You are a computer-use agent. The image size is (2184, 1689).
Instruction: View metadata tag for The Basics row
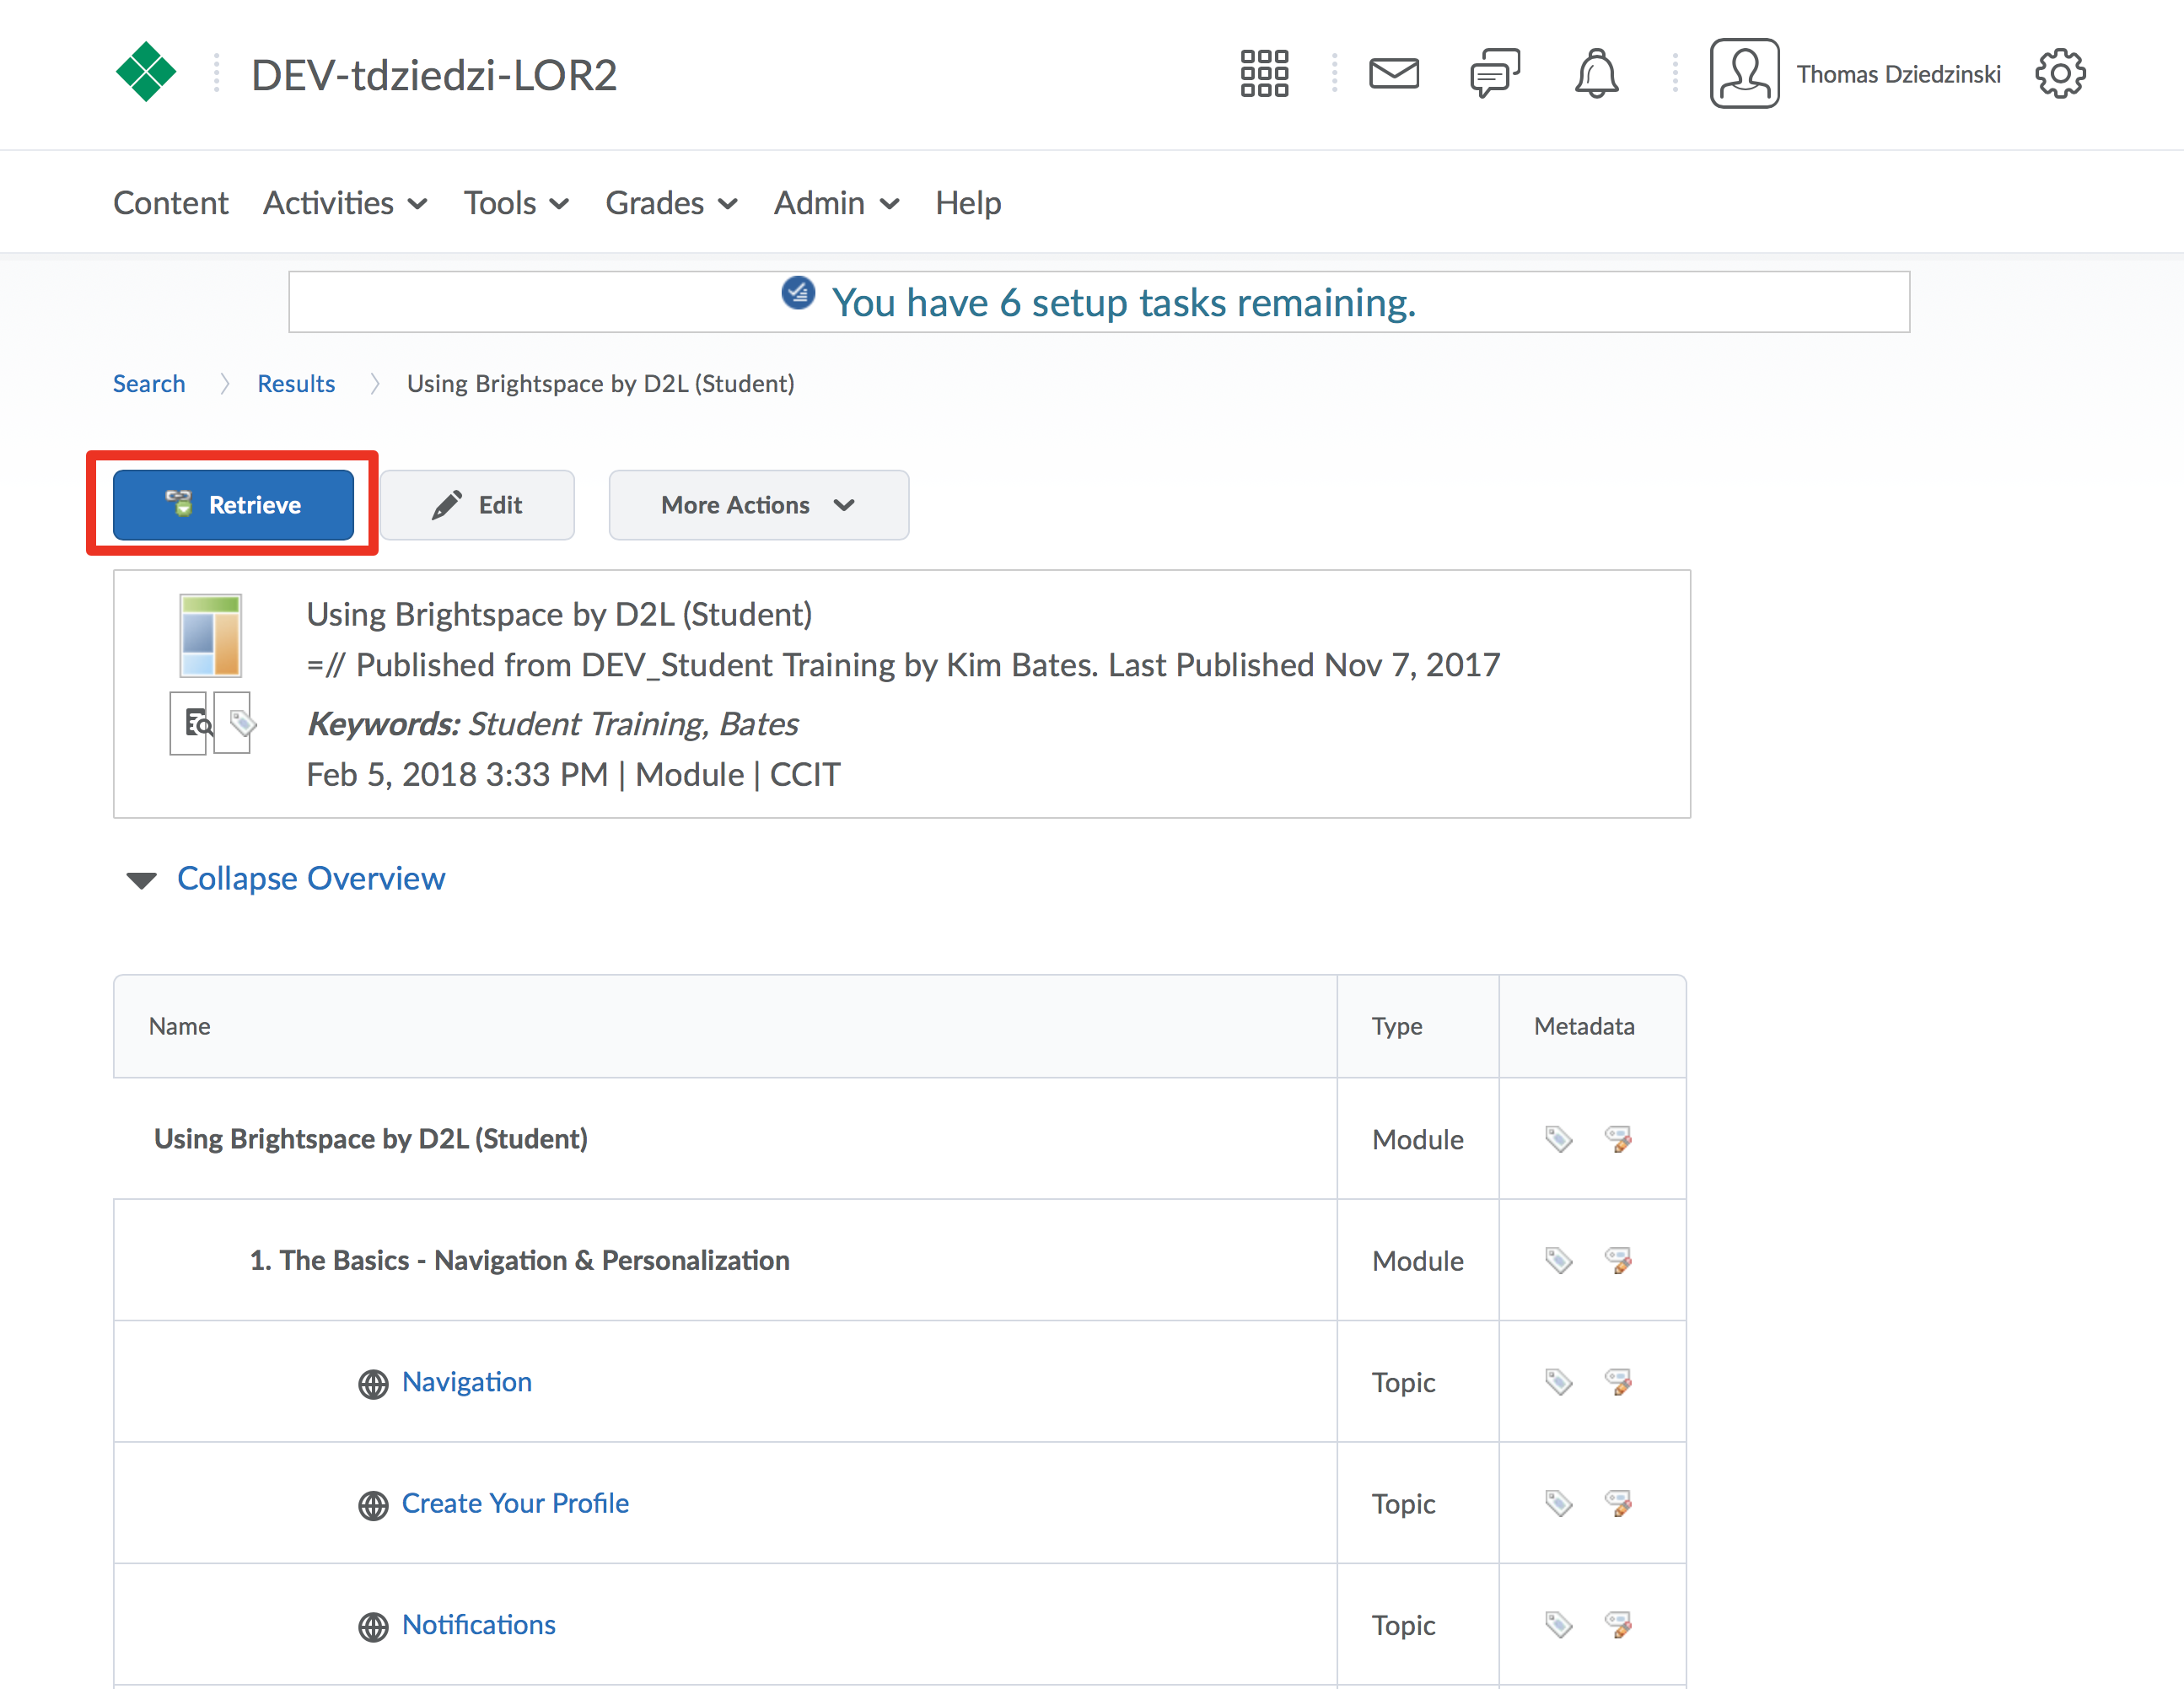click(1558, 1260)
